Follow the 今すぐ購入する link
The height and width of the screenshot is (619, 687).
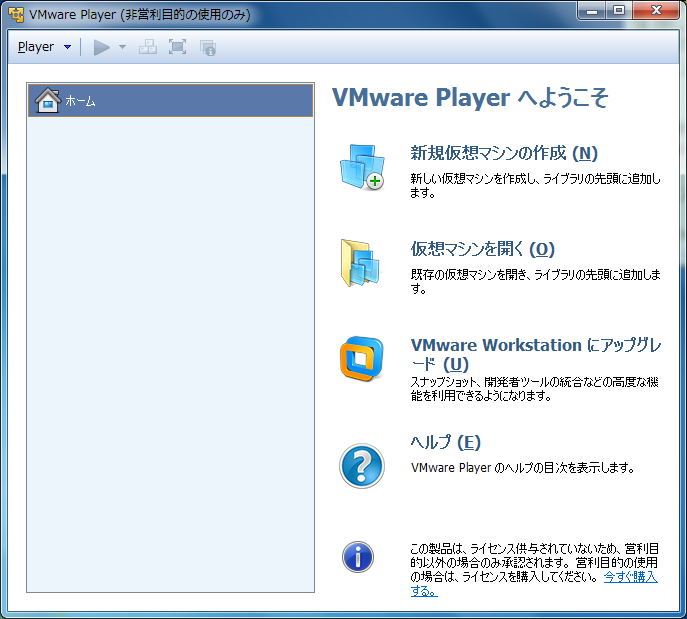[x=630, y=577]
